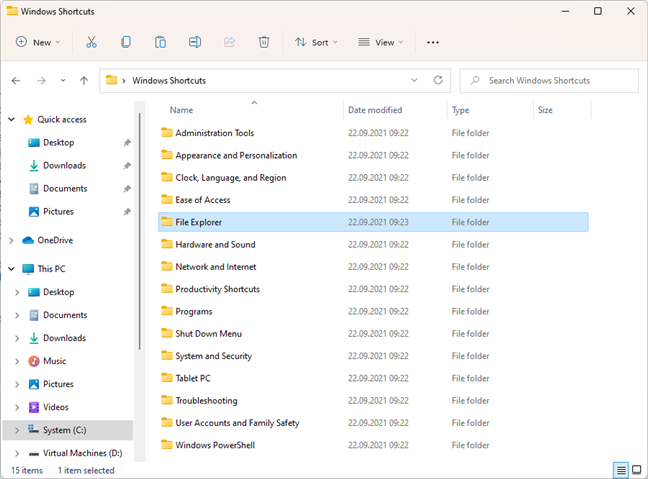Collapse the Quick access section
648x479 pixels.
[12, 119]
